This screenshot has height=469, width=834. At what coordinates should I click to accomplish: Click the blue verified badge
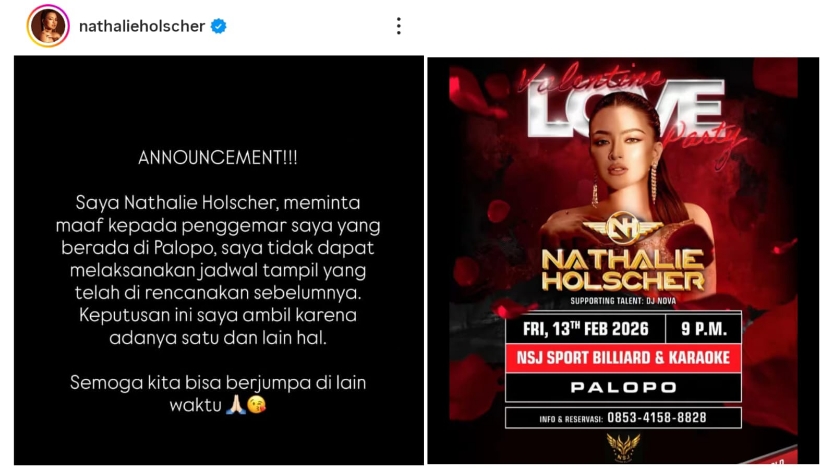tap(219, 26)
